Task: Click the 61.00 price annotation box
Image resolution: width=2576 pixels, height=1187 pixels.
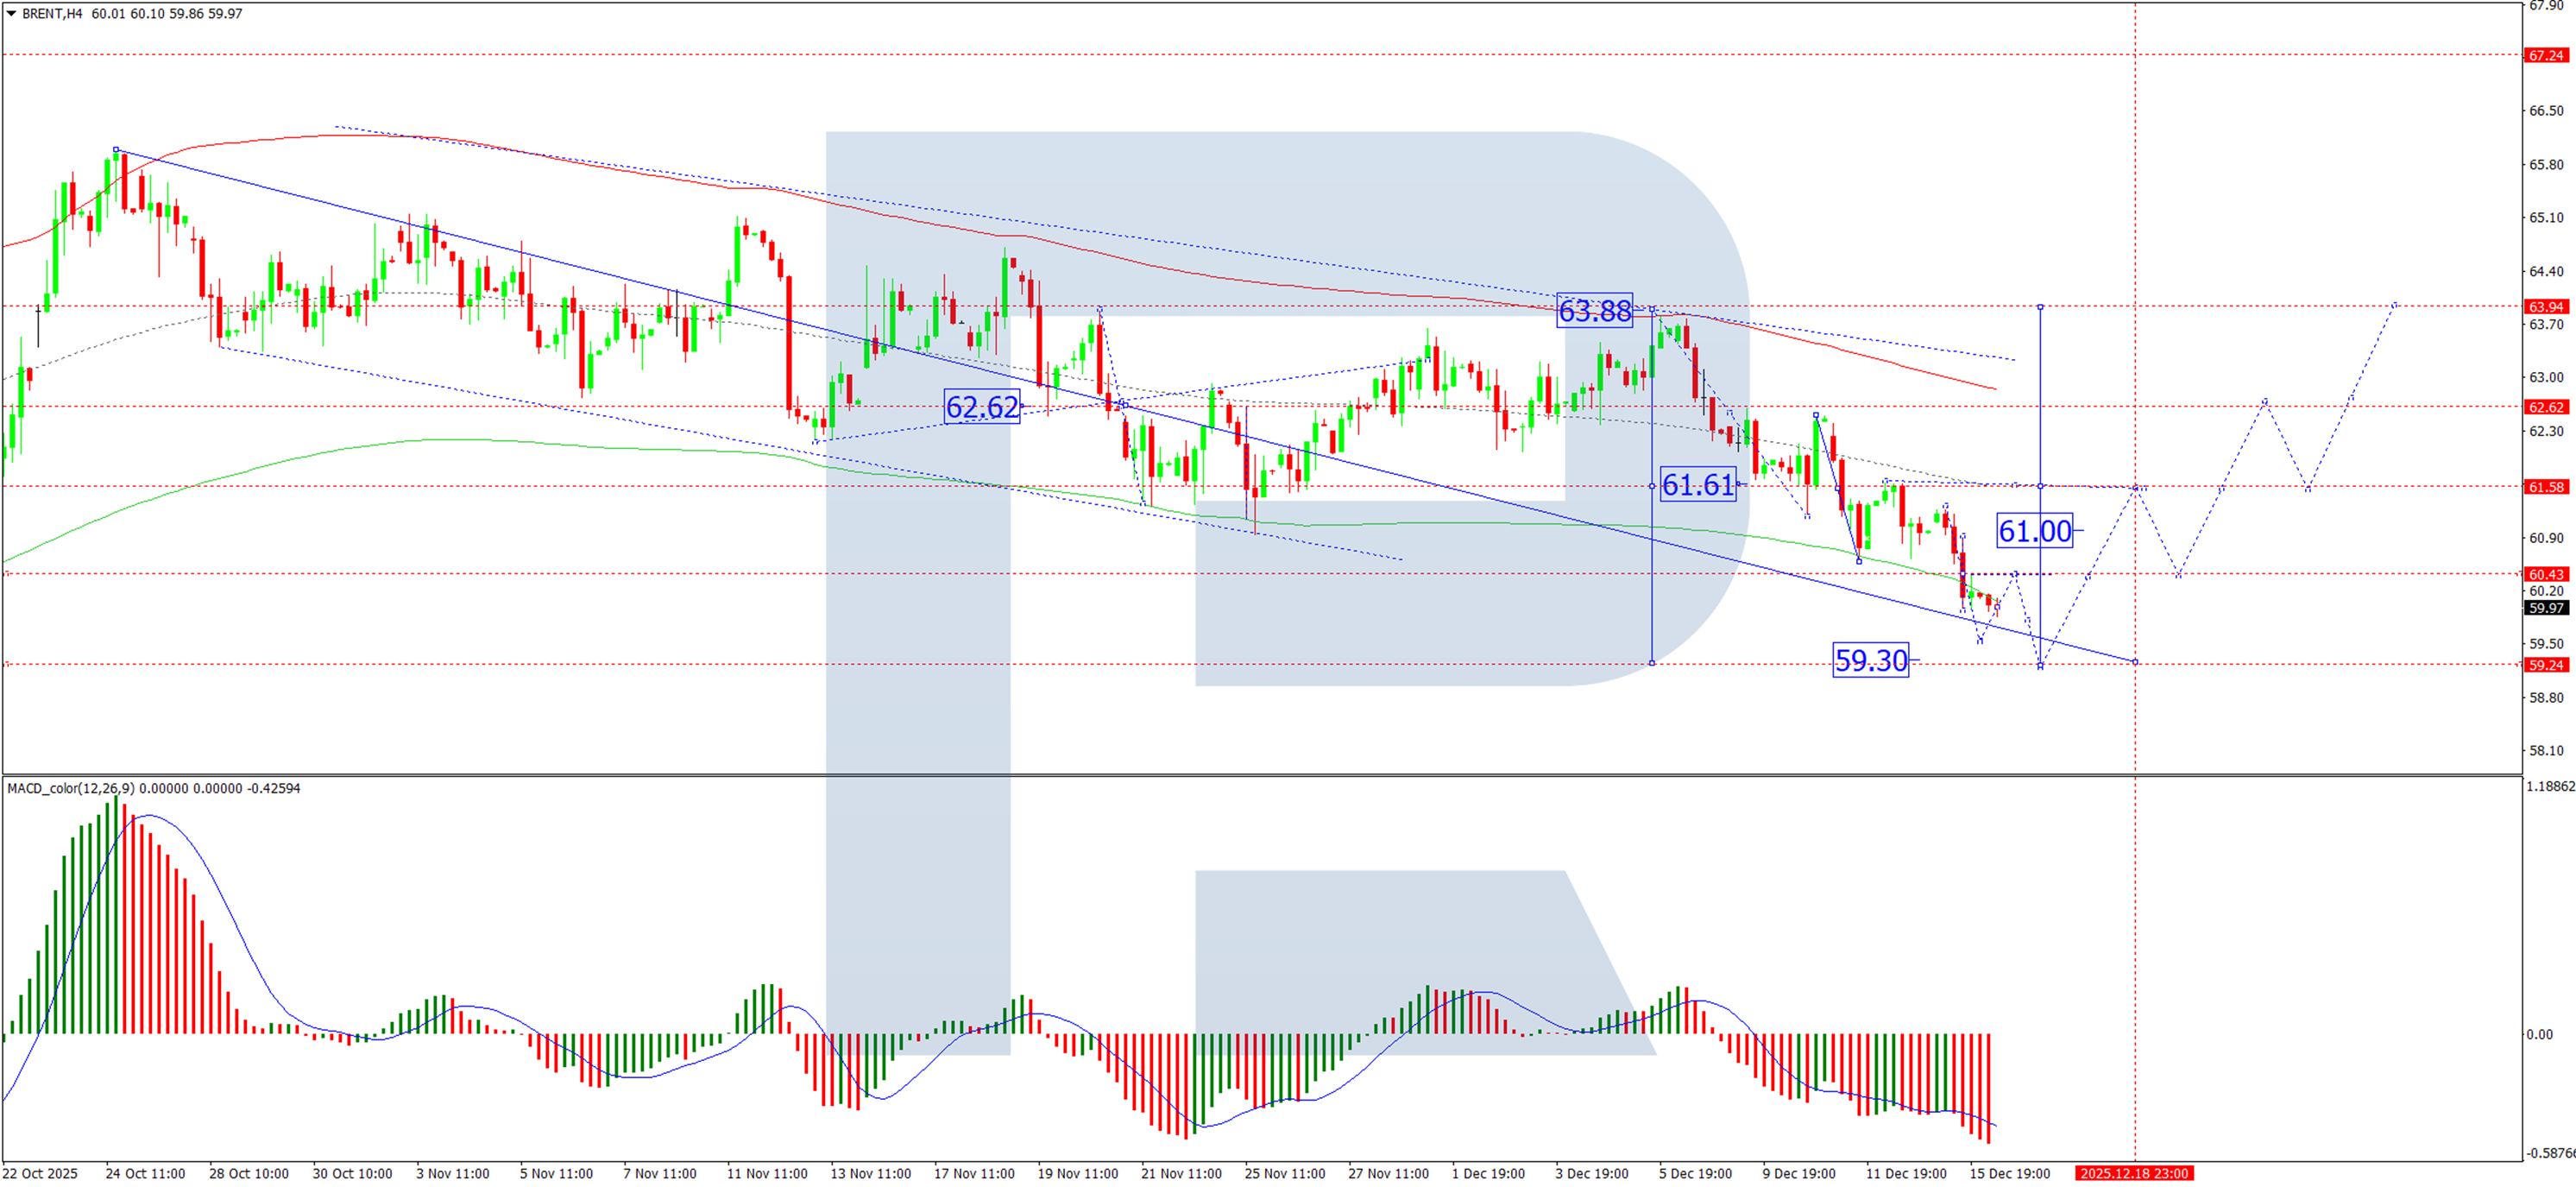Action: (2034, 531)
